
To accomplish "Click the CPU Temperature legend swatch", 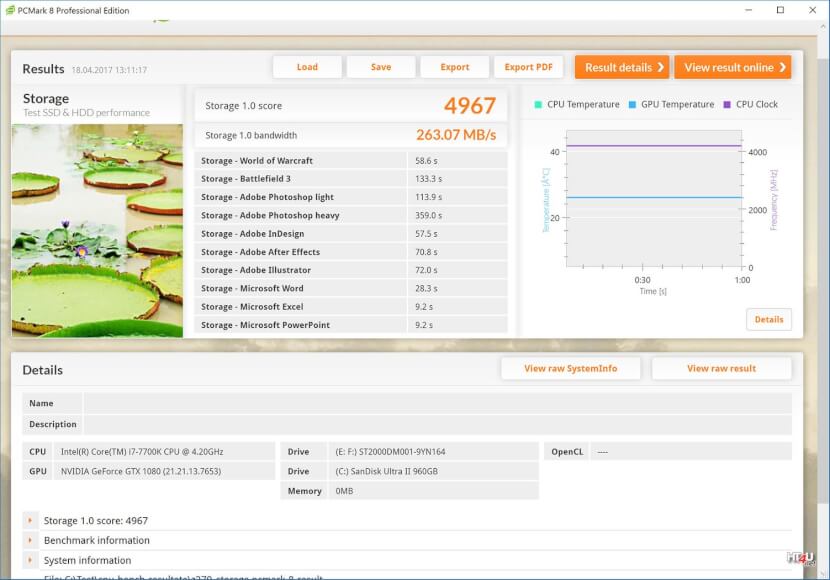I will [538, 104].
